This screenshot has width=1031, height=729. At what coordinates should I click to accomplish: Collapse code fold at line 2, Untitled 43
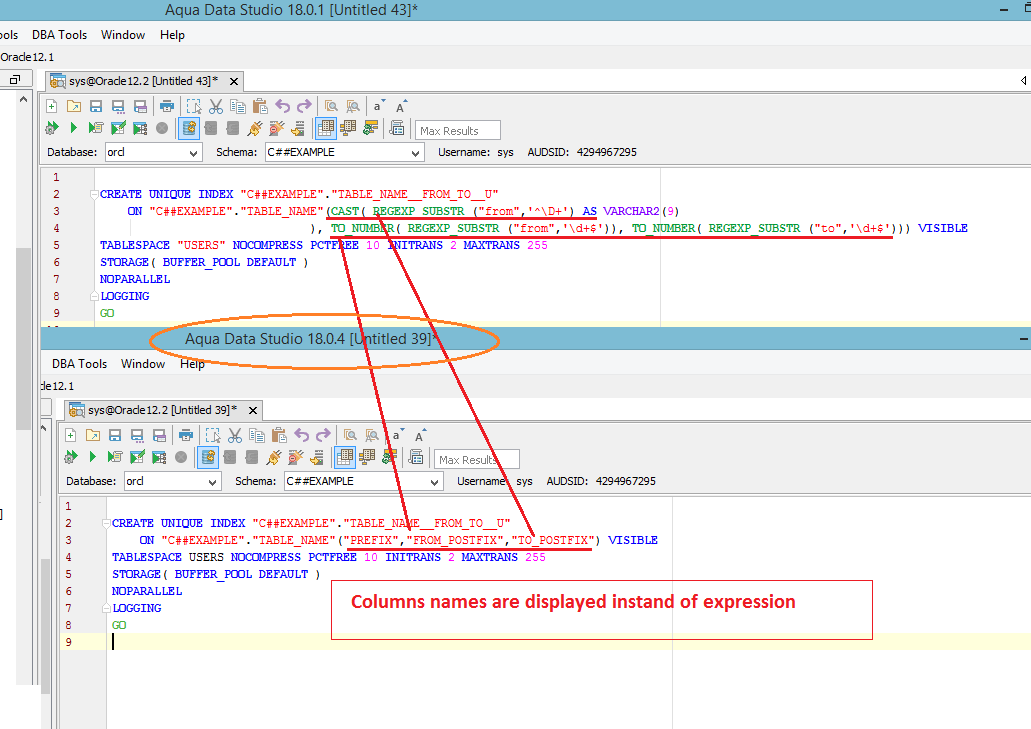point(94,194)
